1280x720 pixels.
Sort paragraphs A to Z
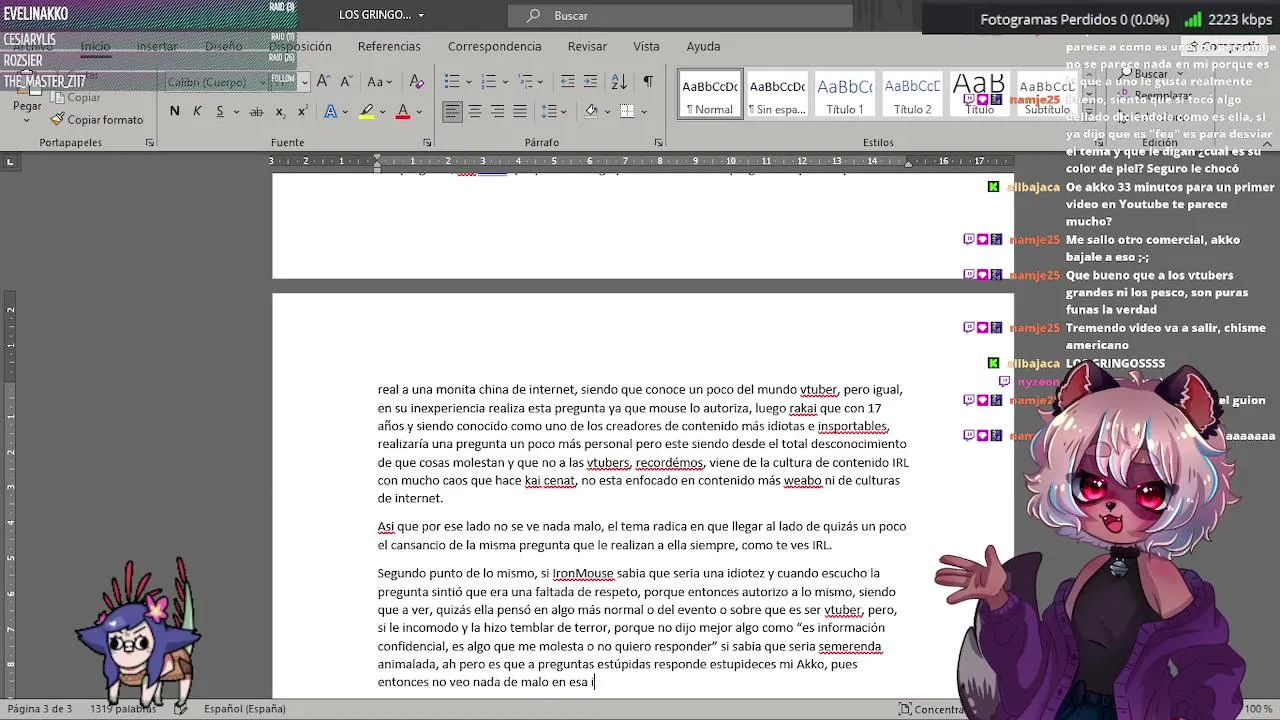pyautogui.click(x=619, y=81)
